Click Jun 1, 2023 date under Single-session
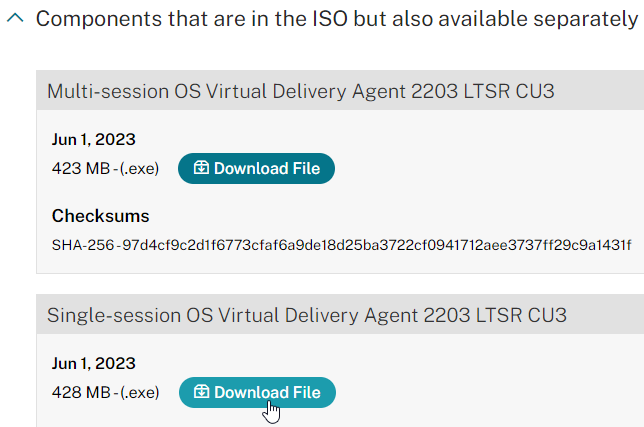This screenshot has width=644, height=427. pyautogui.click(x=94, y=363)
